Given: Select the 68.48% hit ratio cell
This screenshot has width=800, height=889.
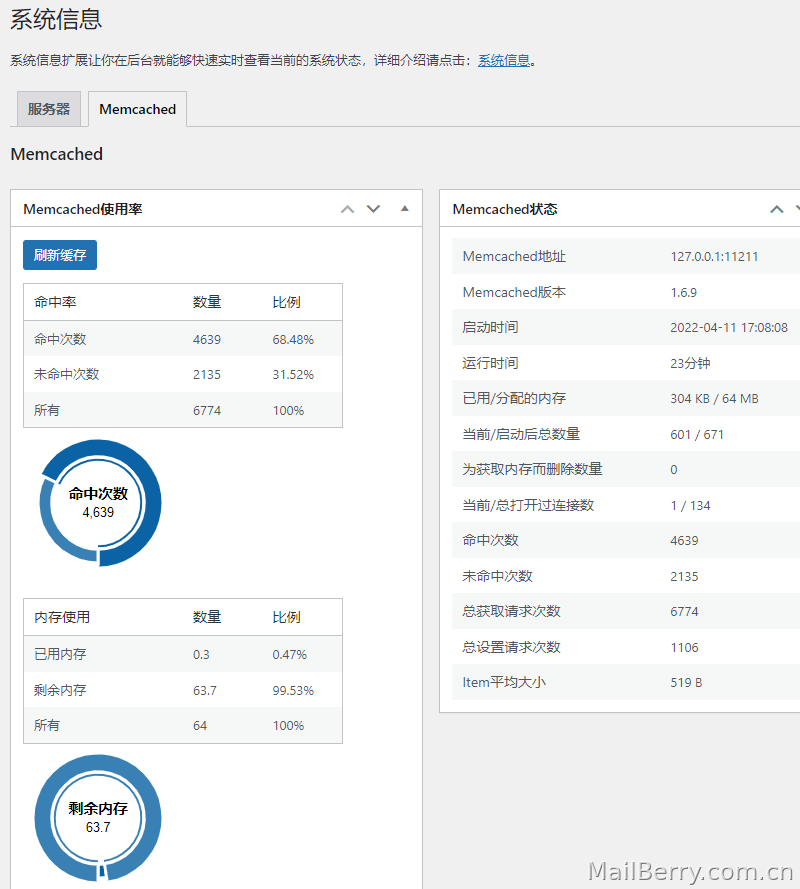Looking at the screenshot, I should (x=293, y=340).
